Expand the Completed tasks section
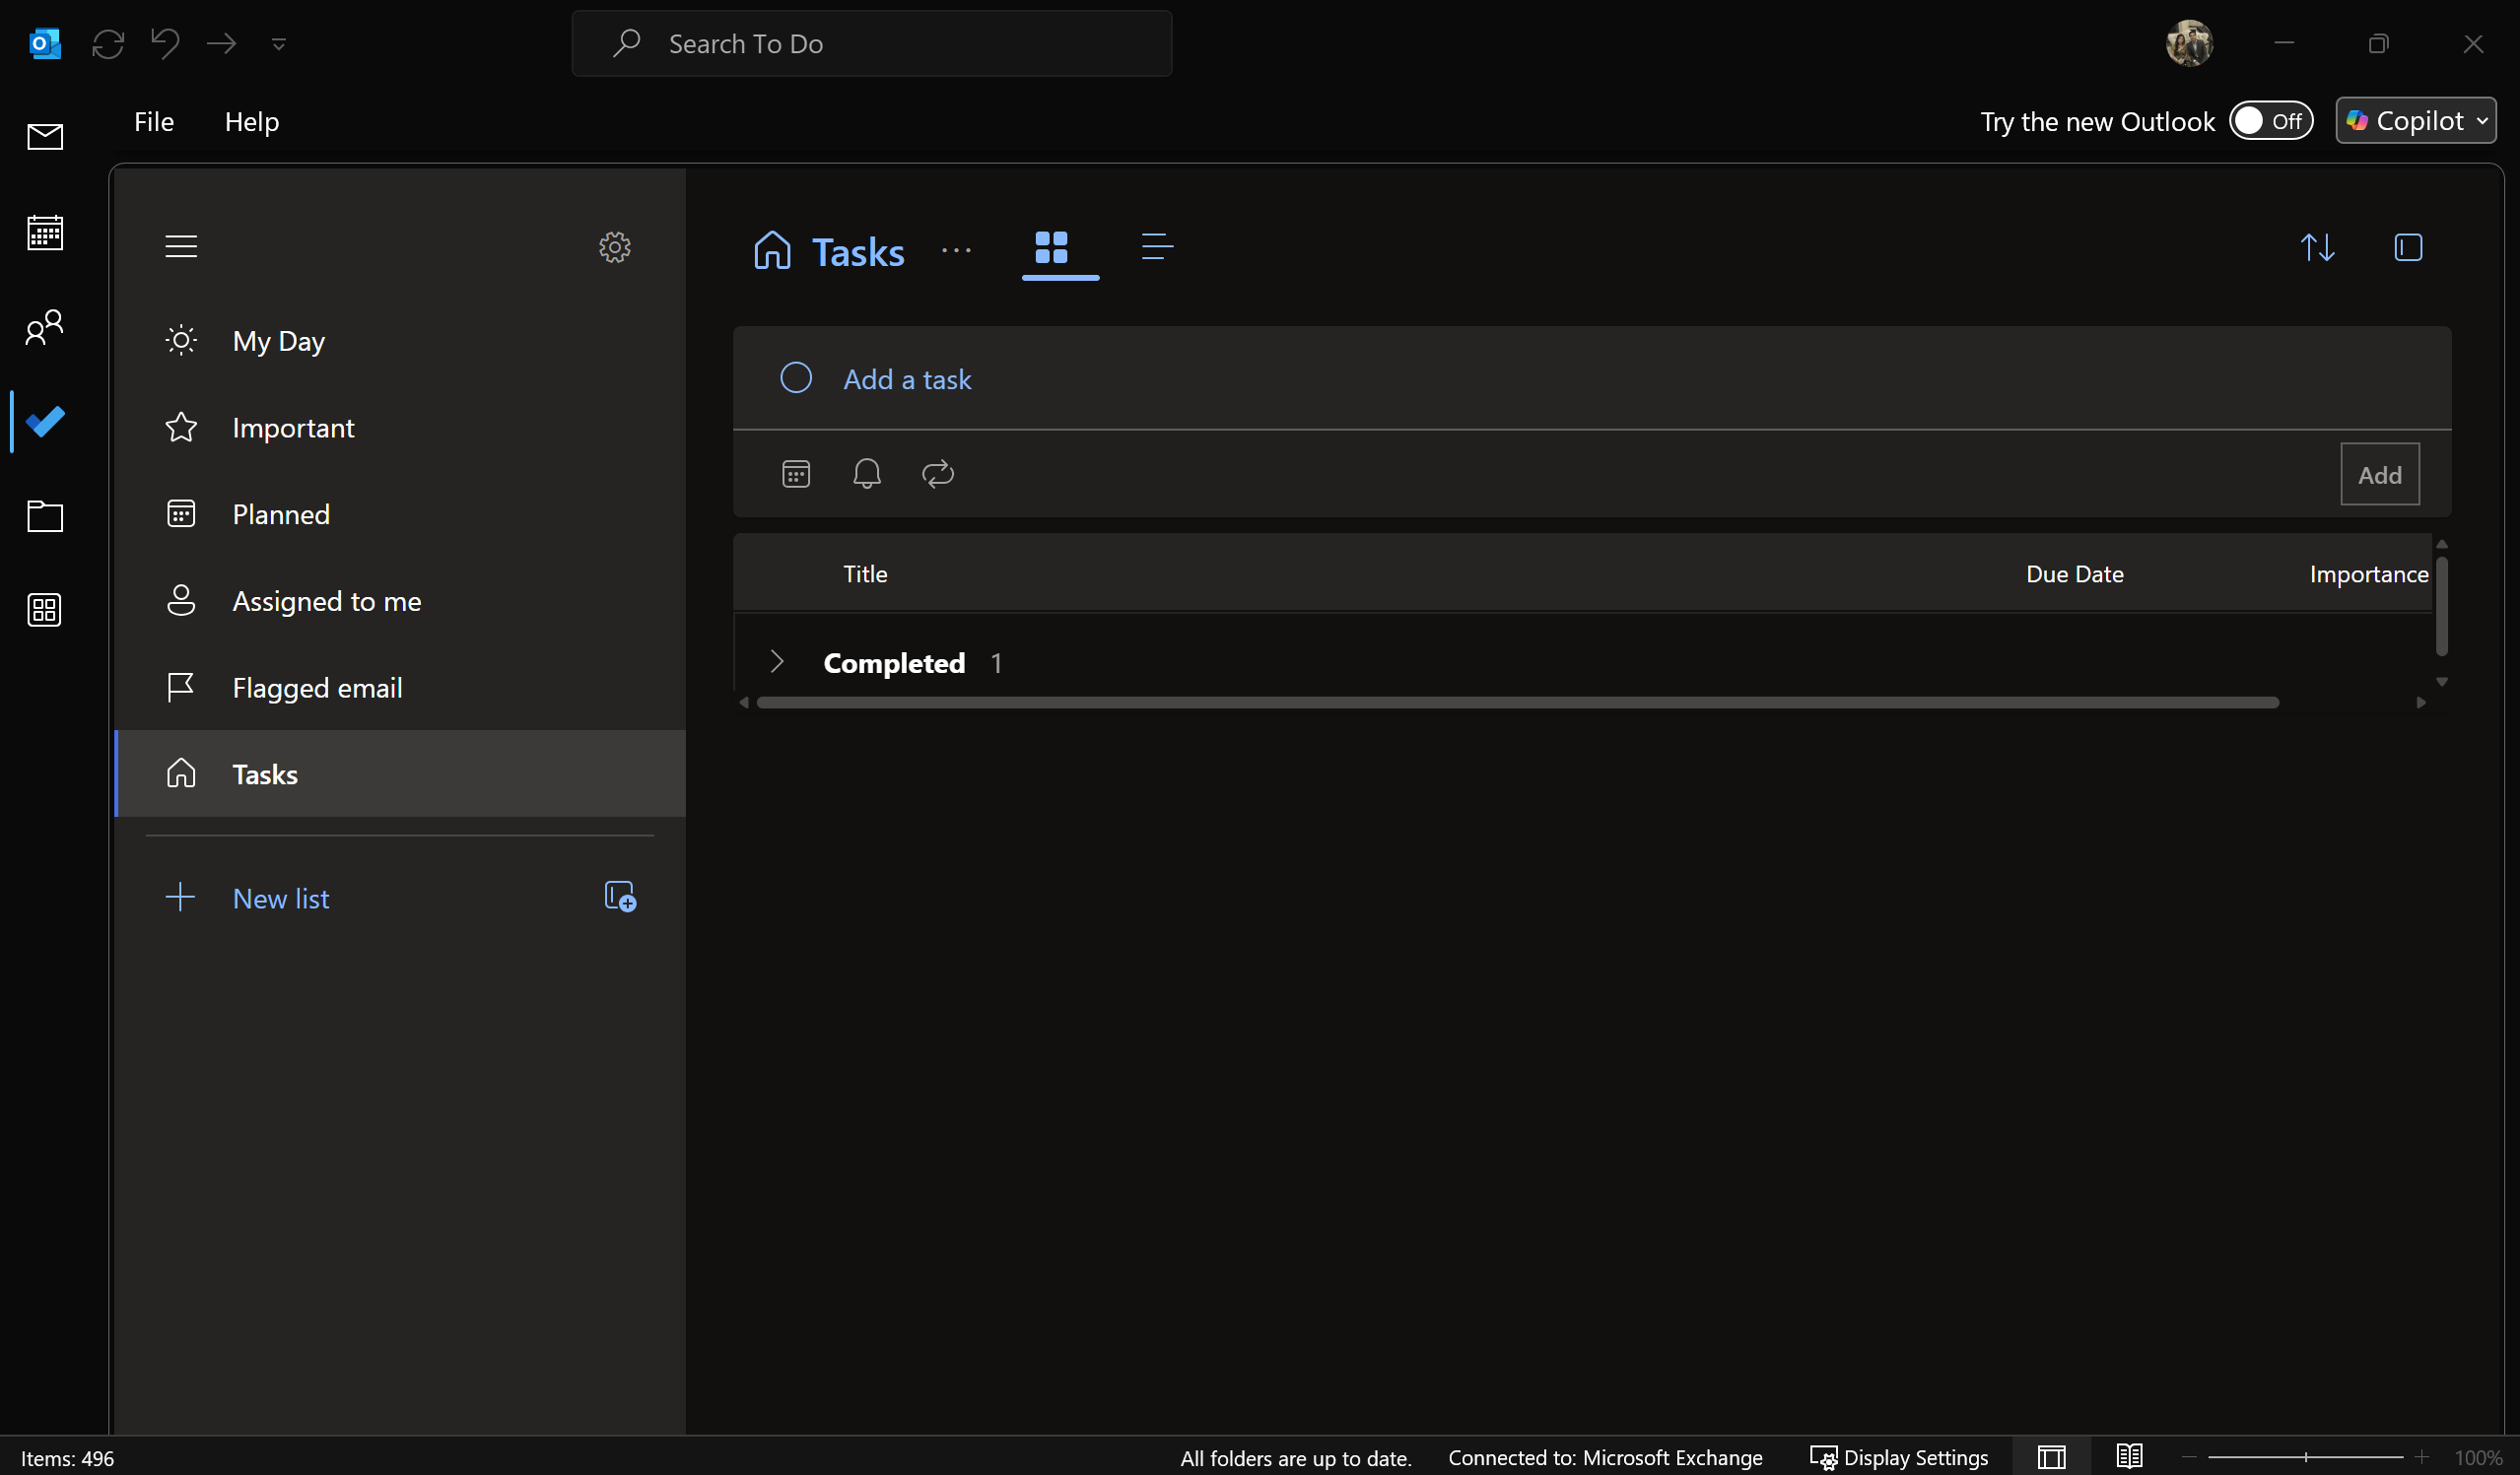Image resolution: width=2520 pixels, height=1475 pixels. pos(777,661)
